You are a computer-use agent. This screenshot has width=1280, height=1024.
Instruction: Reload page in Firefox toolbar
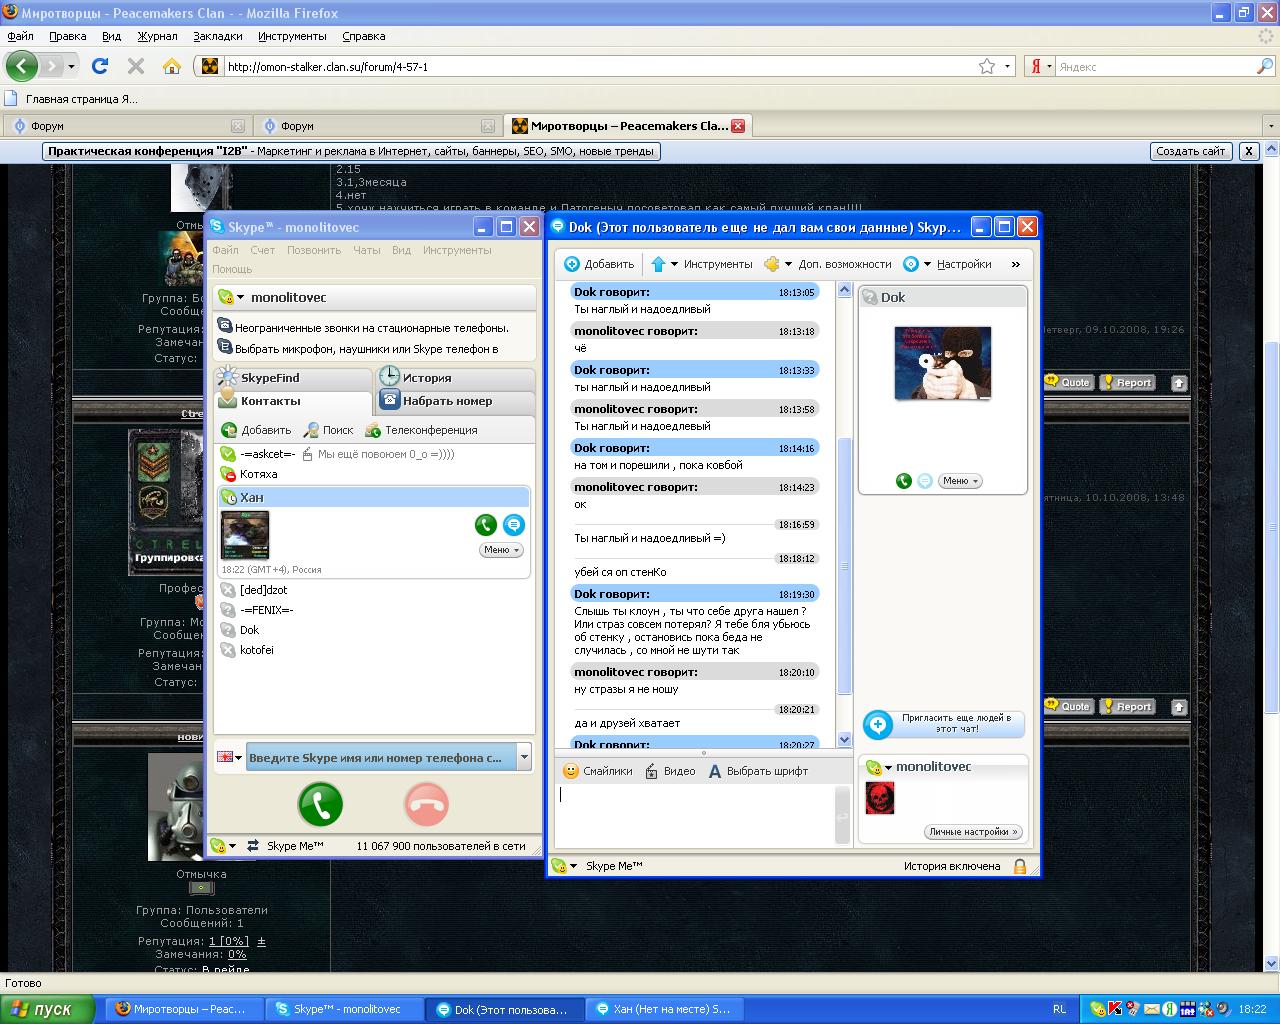[x=100, y=66]
